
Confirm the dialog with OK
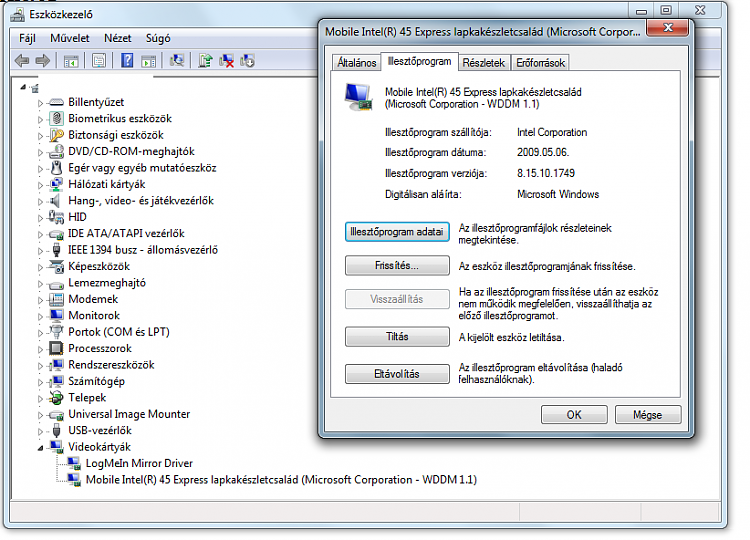[x=574, y=415]
